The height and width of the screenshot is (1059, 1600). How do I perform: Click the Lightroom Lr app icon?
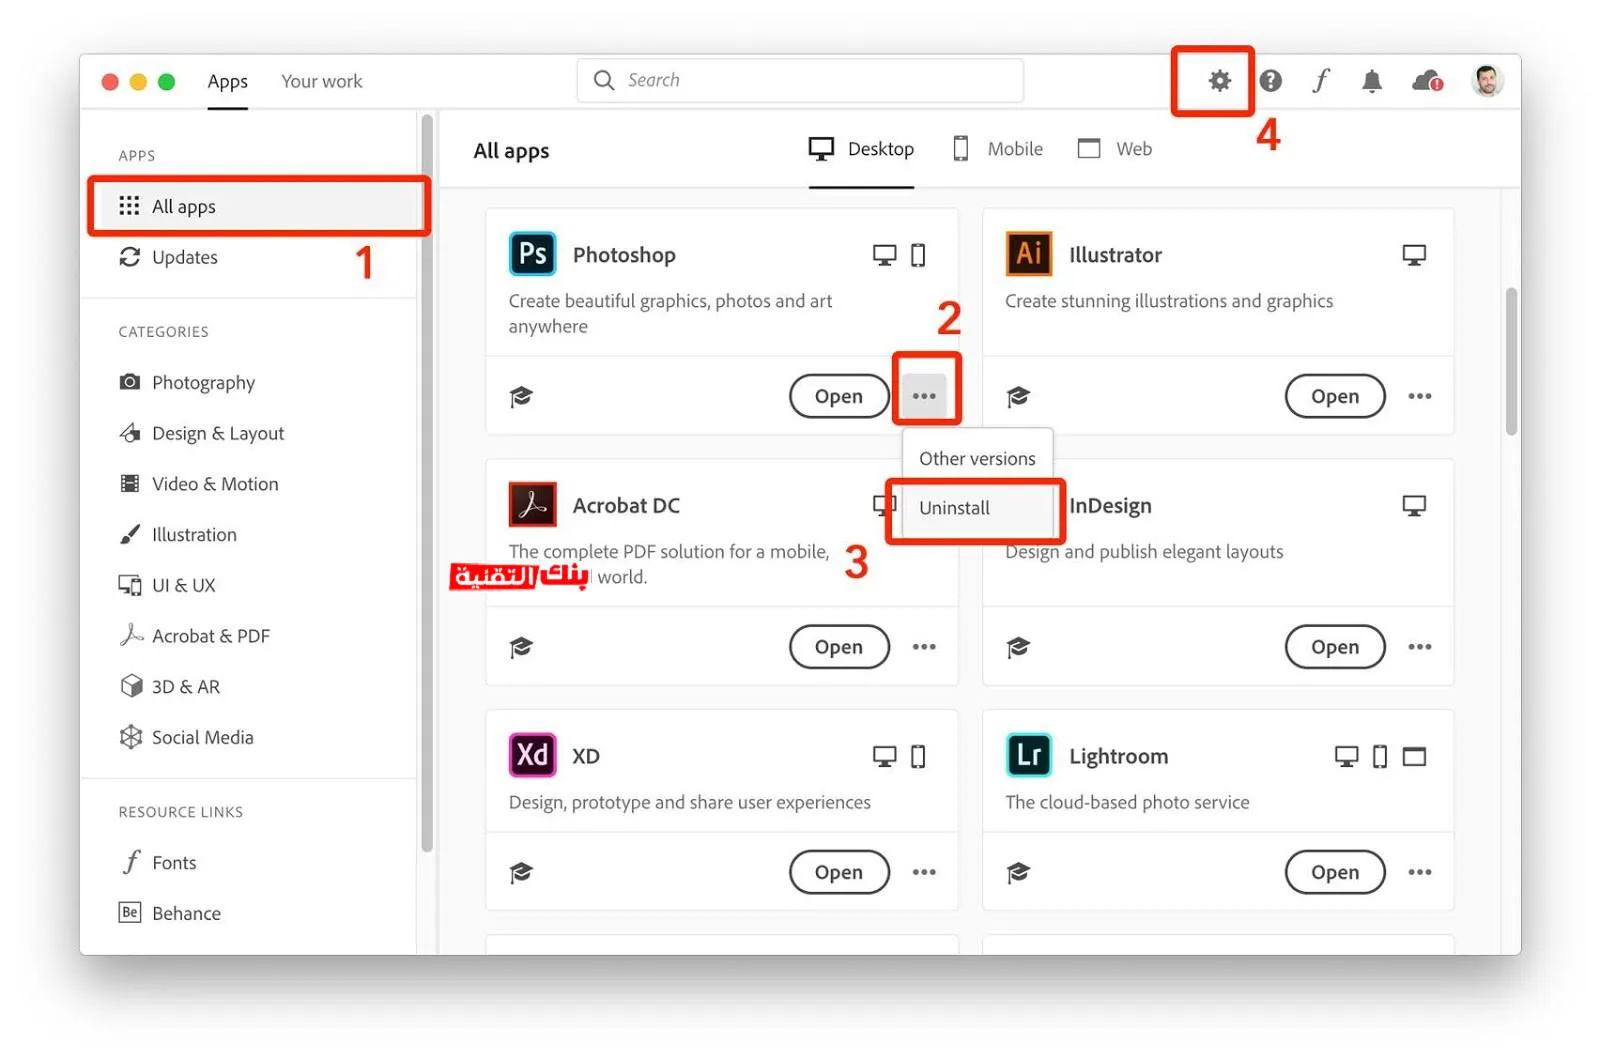coord(1029,755)
